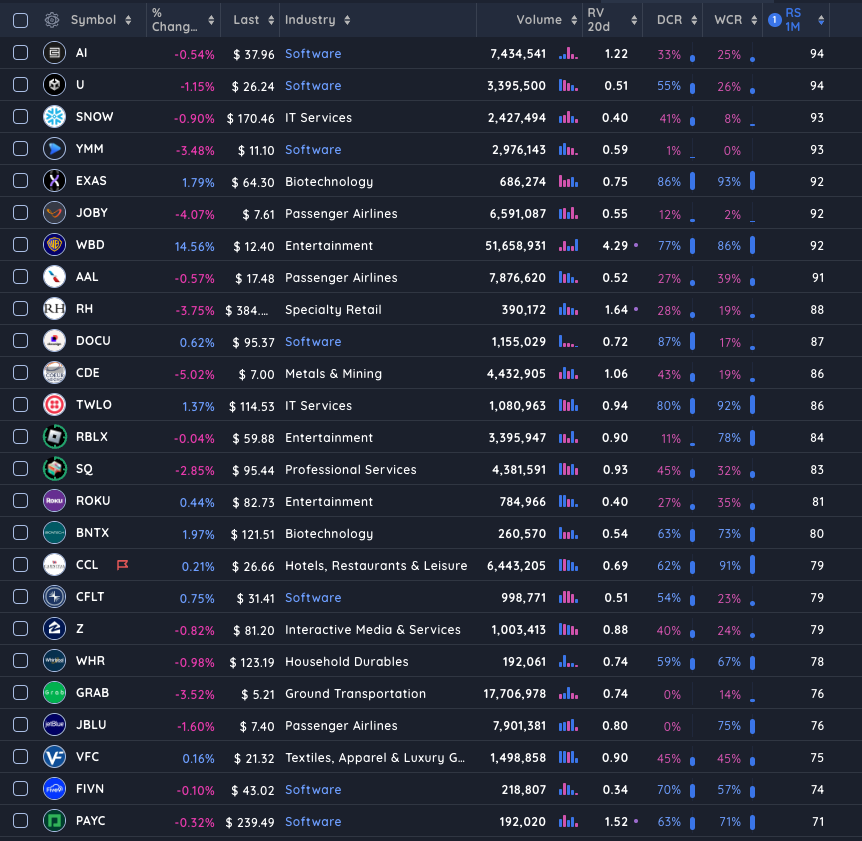
Task: Open Software industry link for PAYC
Action: pos(313,822)
